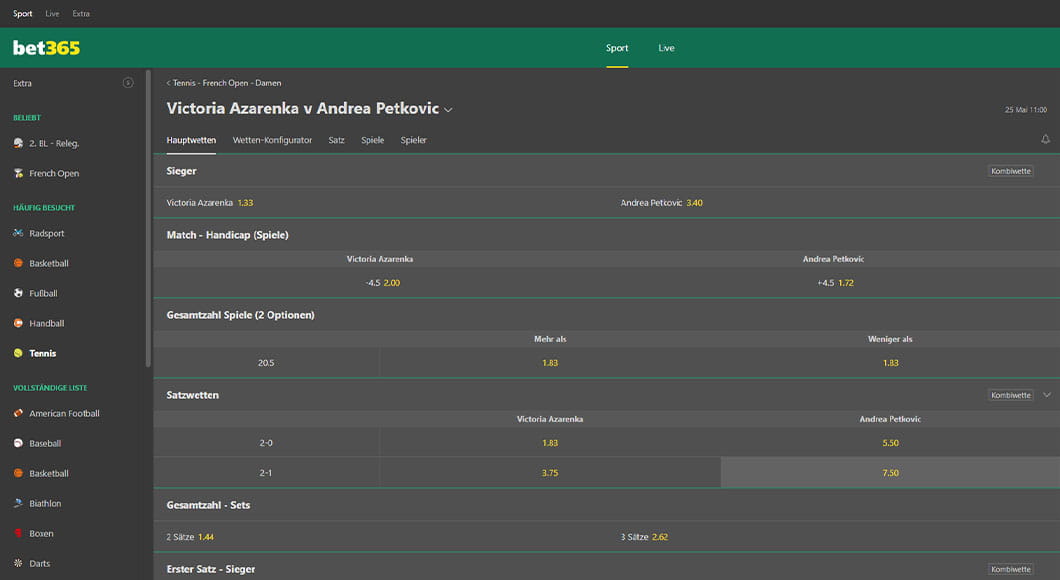This screenshot has height=580, width=1060.
Task: Click the Radsport bicycle icon
Action: [x=18, y=233]
